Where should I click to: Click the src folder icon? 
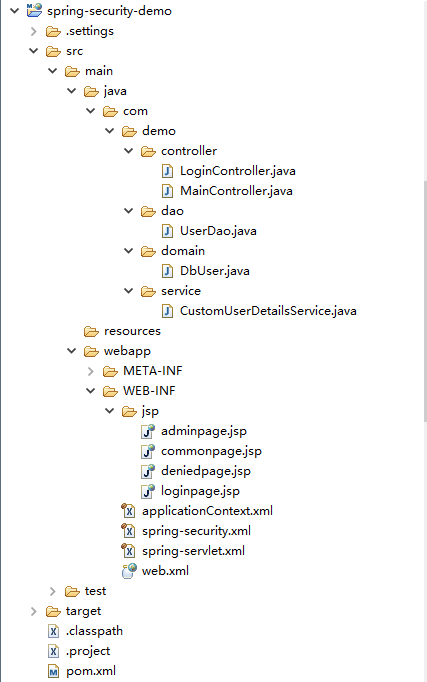click(53, 51)
